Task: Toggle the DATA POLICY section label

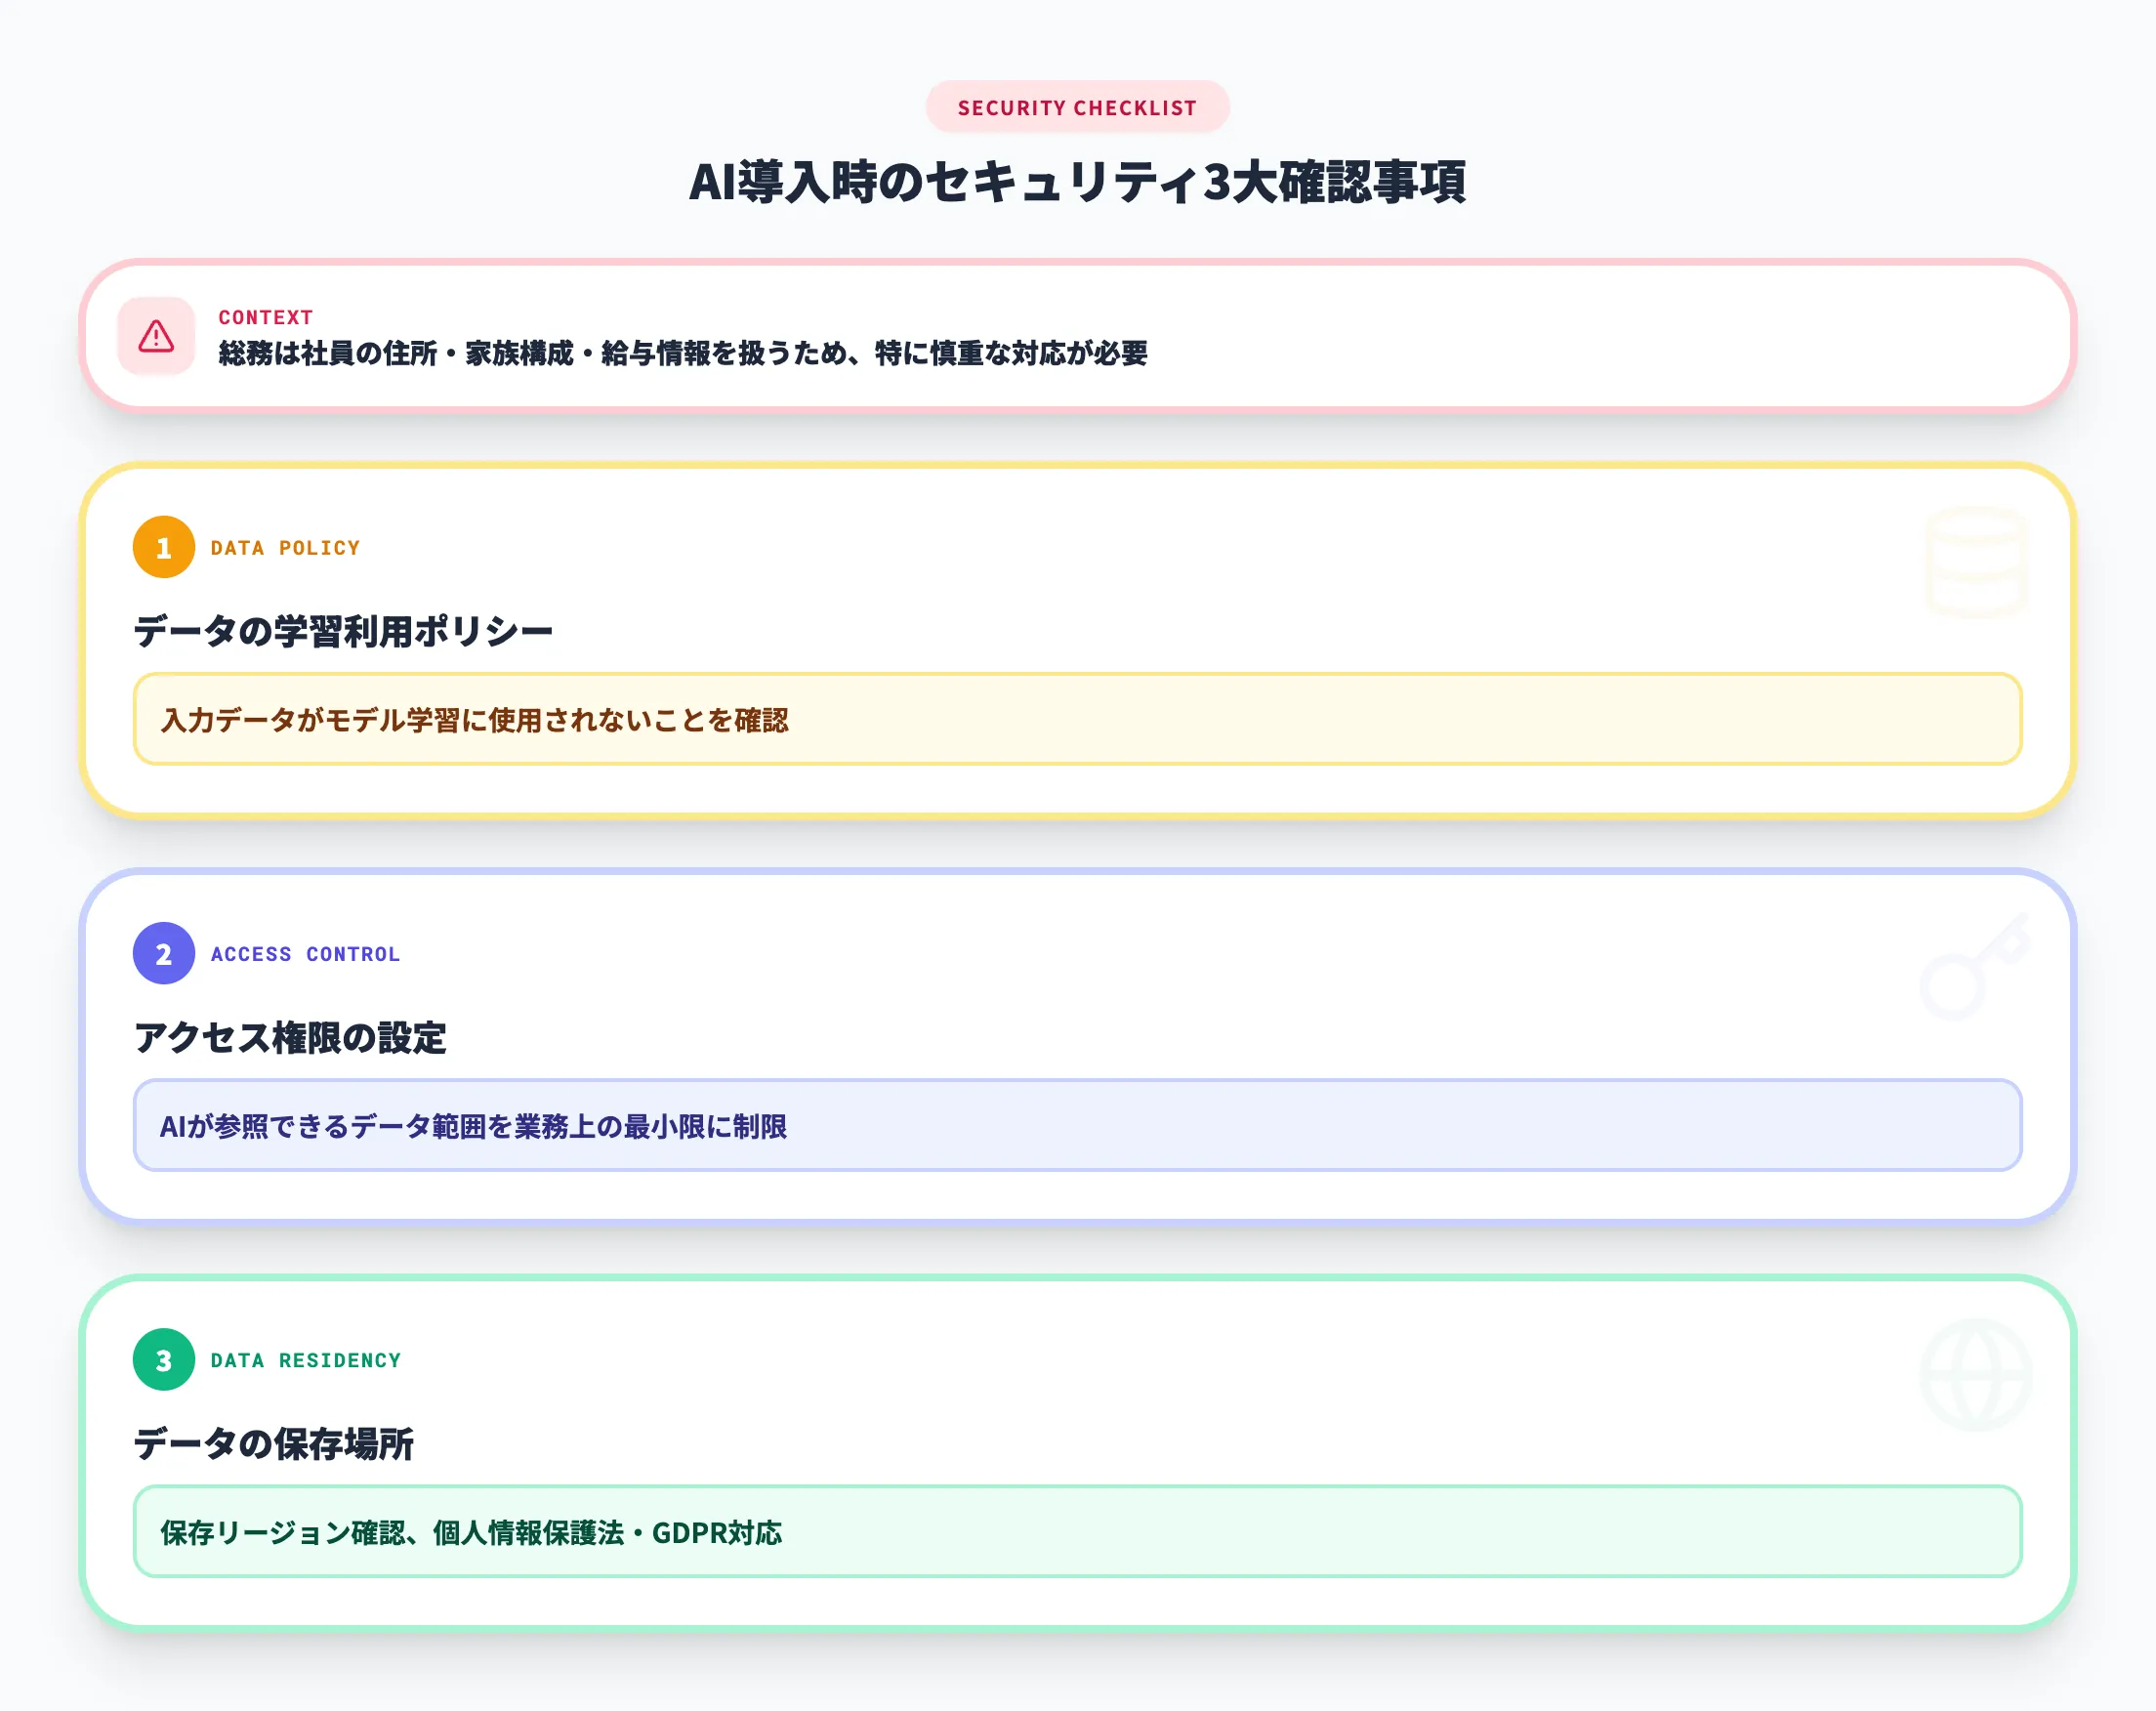Action: (x=284, y=547)
